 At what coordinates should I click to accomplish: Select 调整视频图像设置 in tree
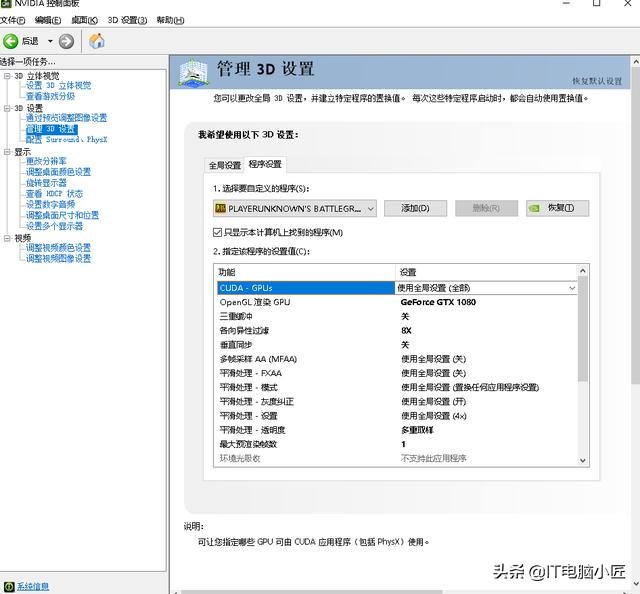click(x=58, y=258)
